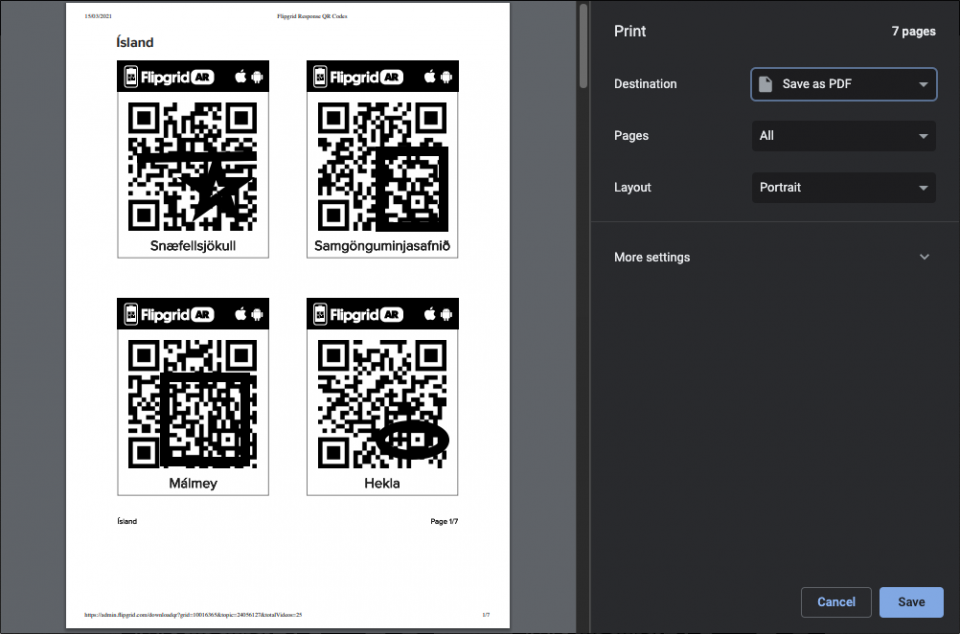Click the Ísland footer text above Page 1/7
Image resolution: width=960 pixels, height=634 pixels.
(127, 521)
